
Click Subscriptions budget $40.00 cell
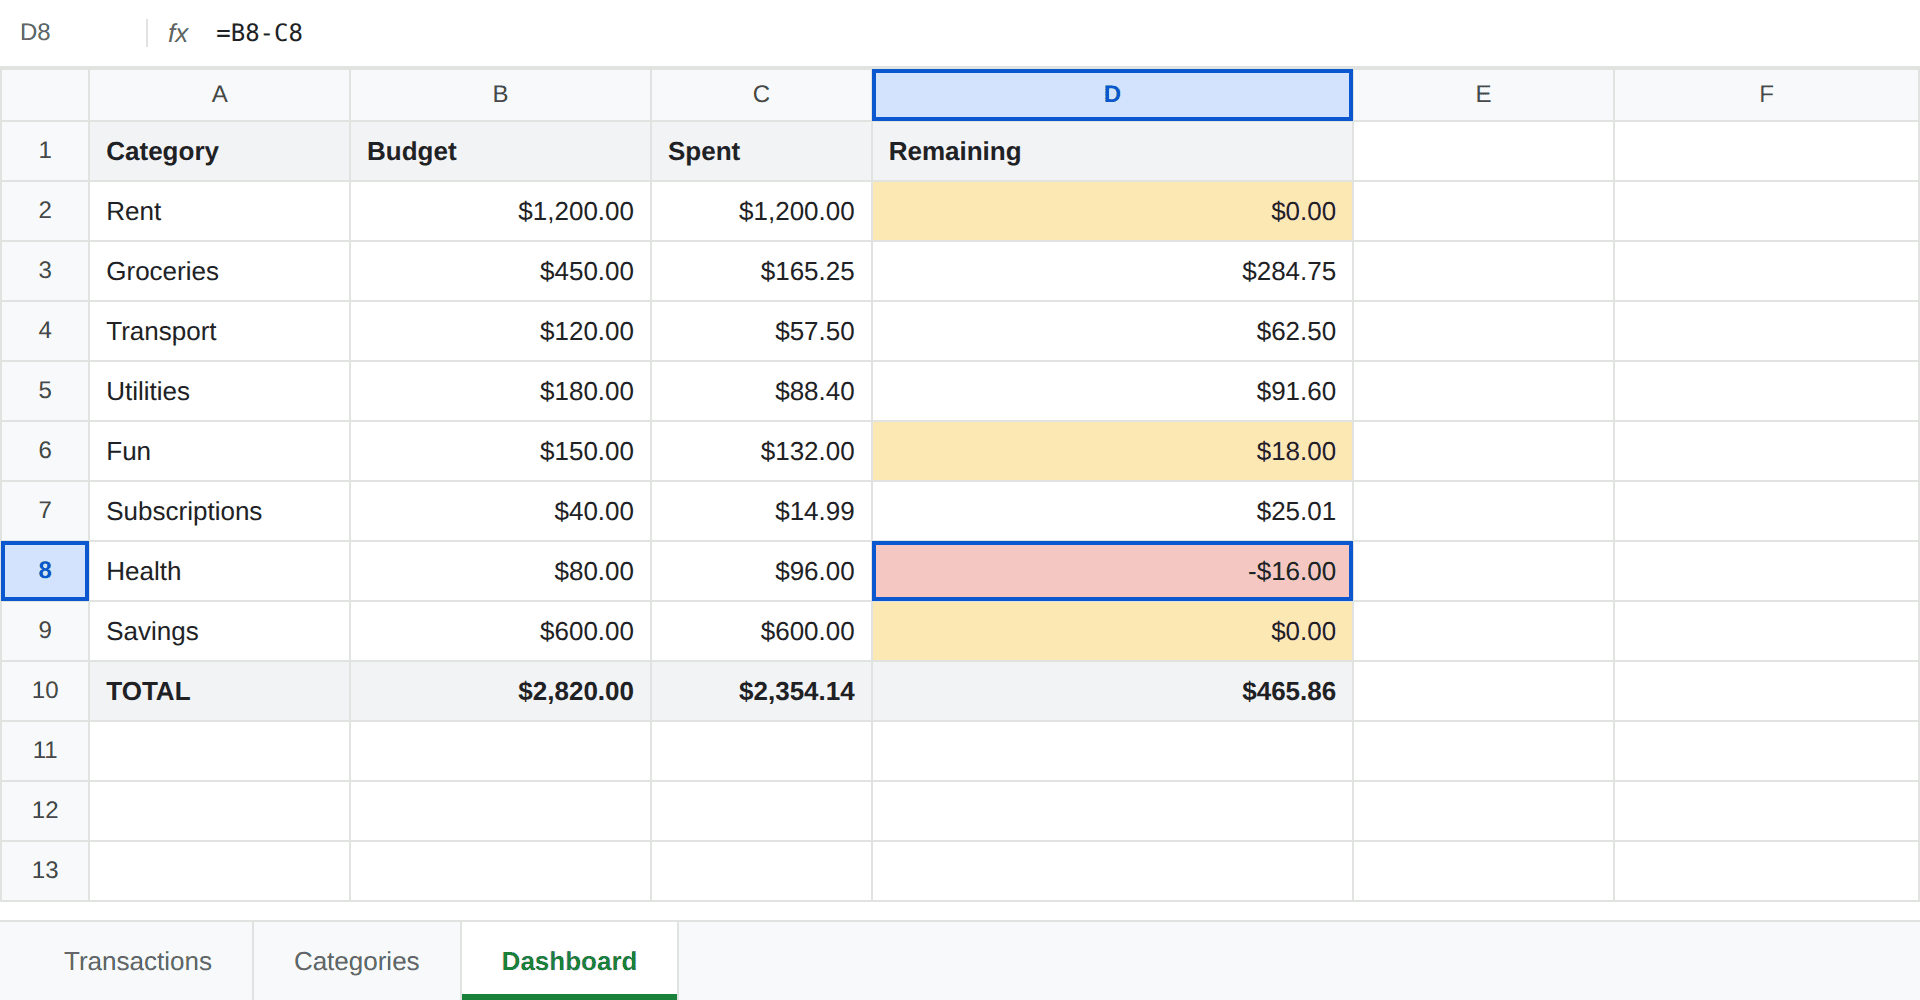501,511
